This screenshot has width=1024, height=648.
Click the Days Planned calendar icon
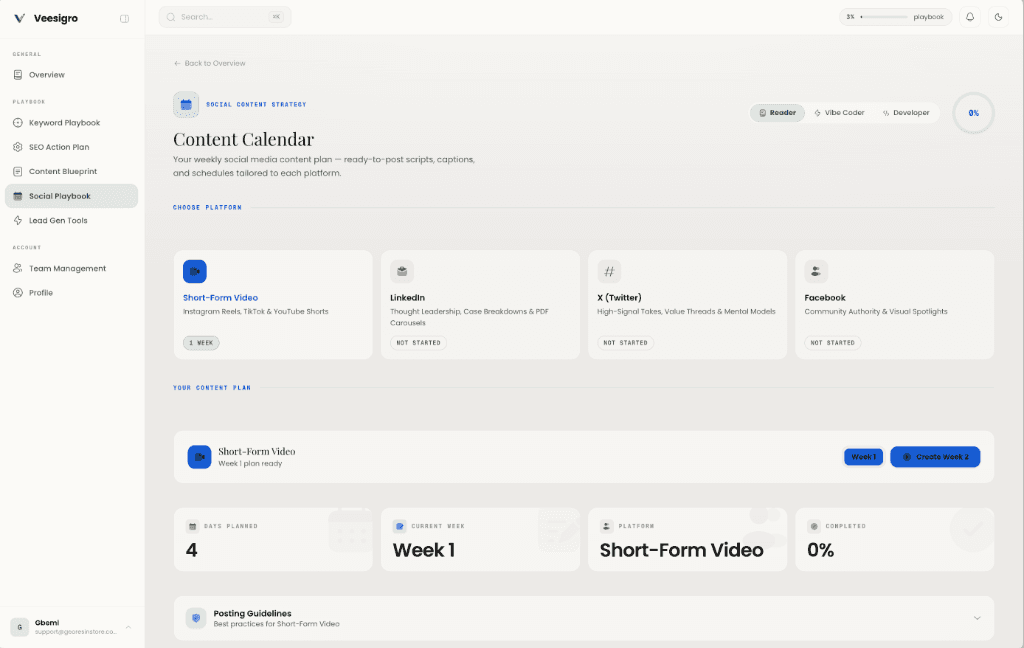click(192, 526)
